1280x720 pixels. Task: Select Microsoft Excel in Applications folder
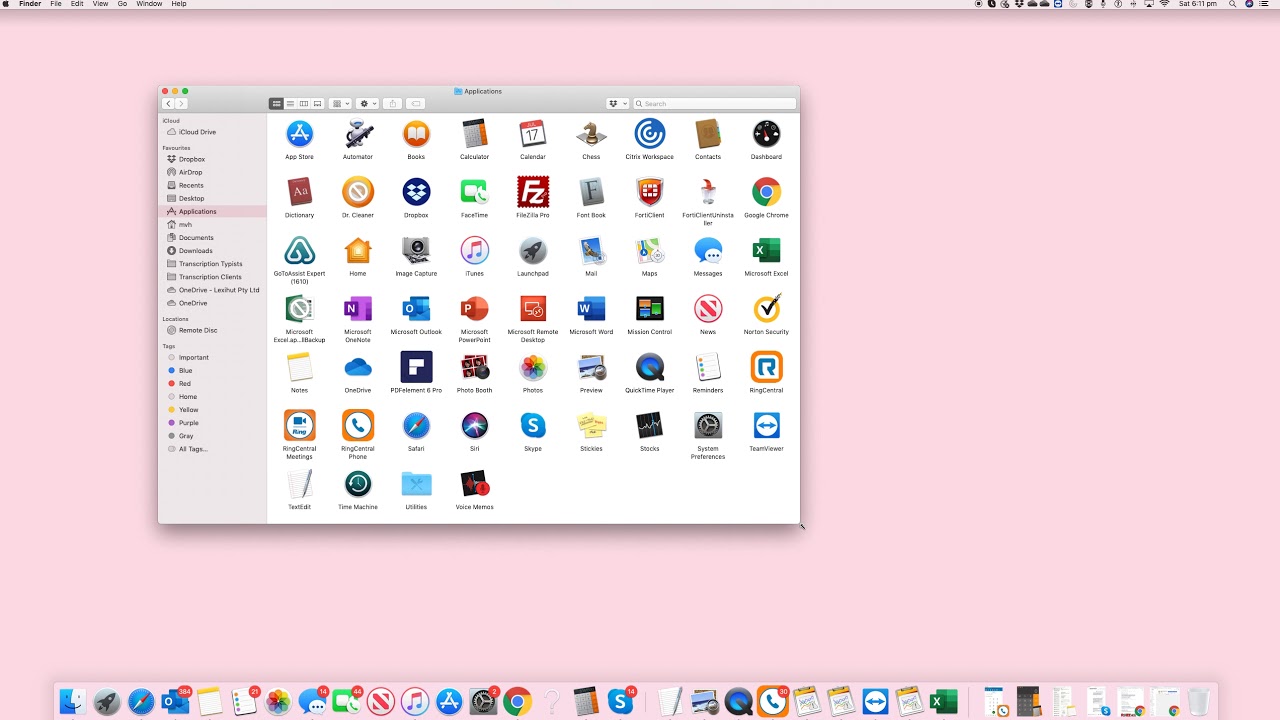coord(767,250)
